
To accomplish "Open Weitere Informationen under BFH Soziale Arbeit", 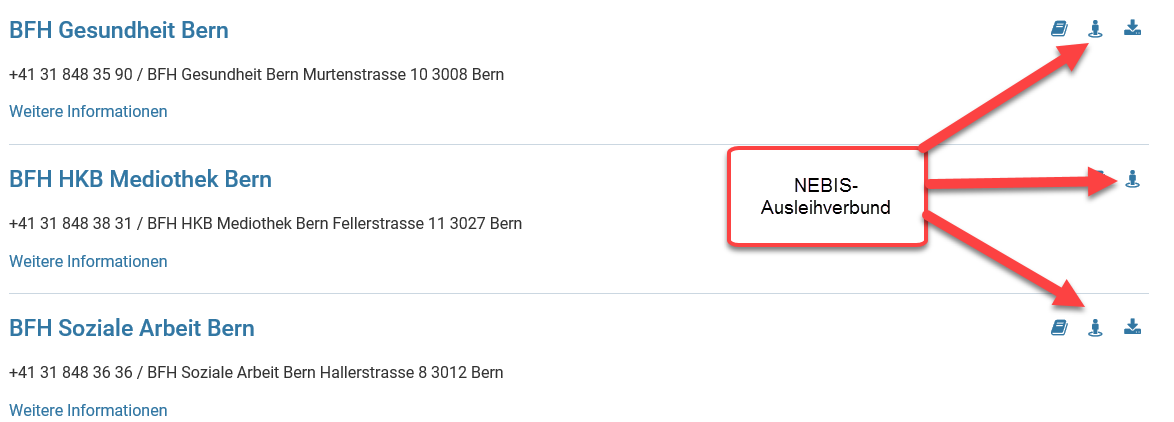I will (x=88, y=410).
